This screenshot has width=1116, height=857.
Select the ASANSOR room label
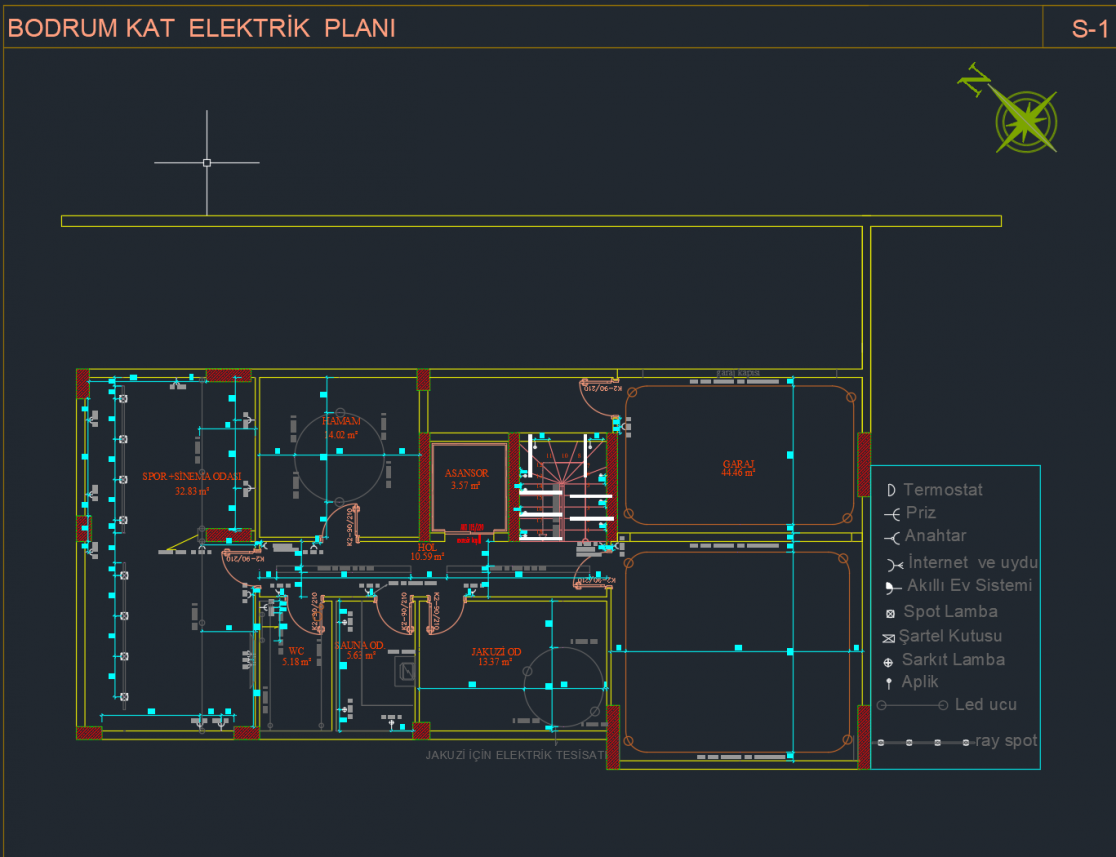(x=466, y=473)
